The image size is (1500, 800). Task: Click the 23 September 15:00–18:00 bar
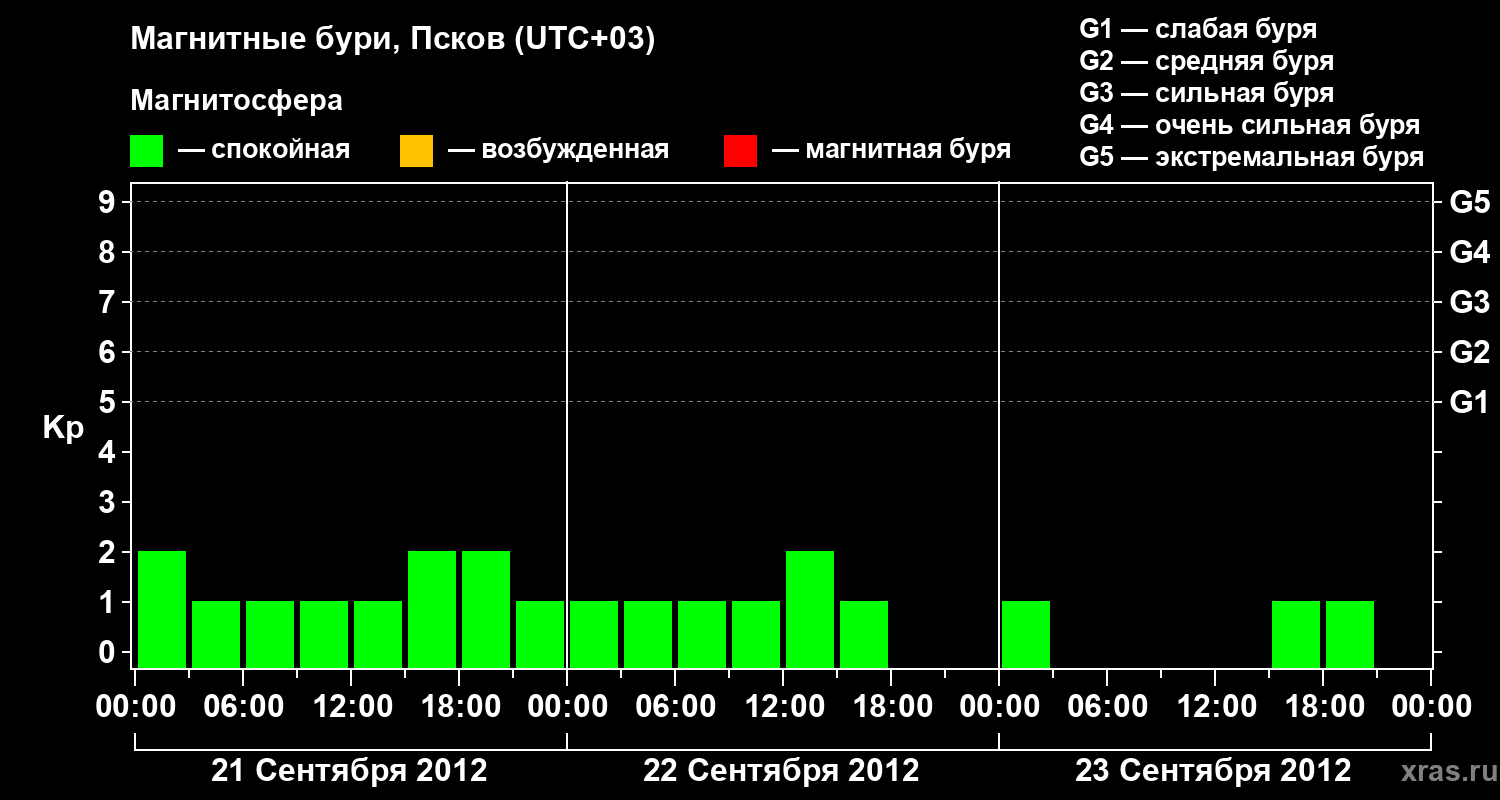click(1296, 634)
